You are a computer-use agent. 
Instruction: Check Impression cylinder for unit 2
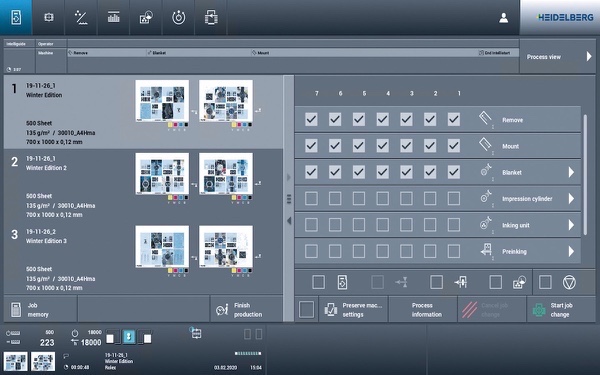pyautogui.click(x=430, y=198)
